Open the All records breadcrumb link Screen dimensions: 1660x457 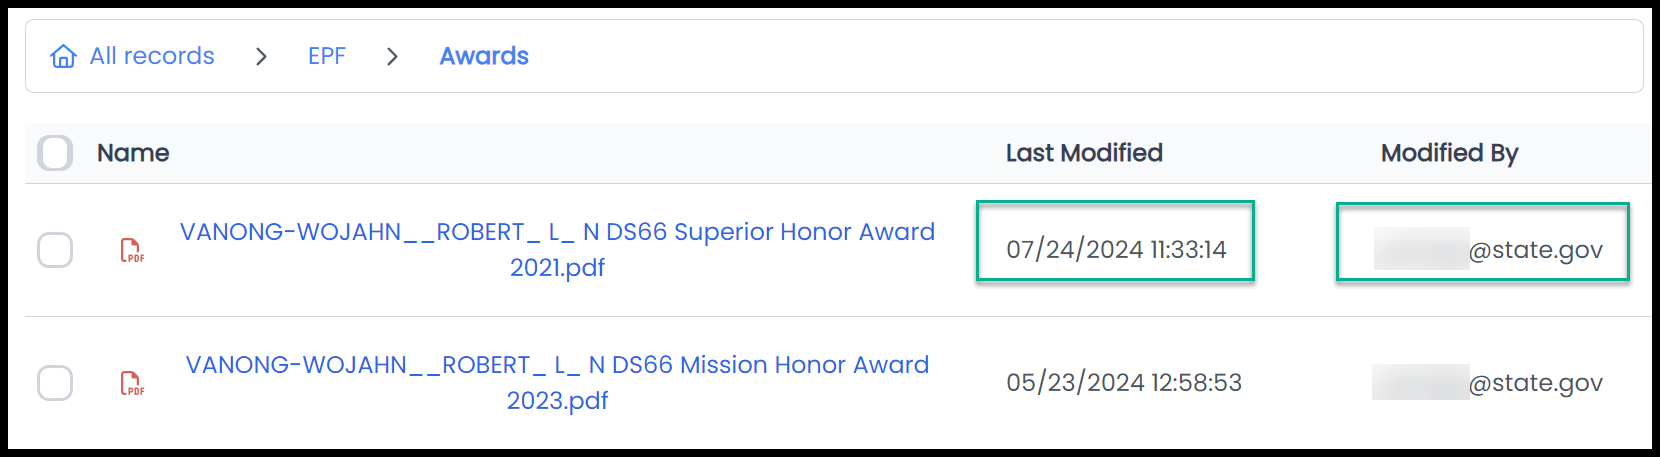click(152, 56)
